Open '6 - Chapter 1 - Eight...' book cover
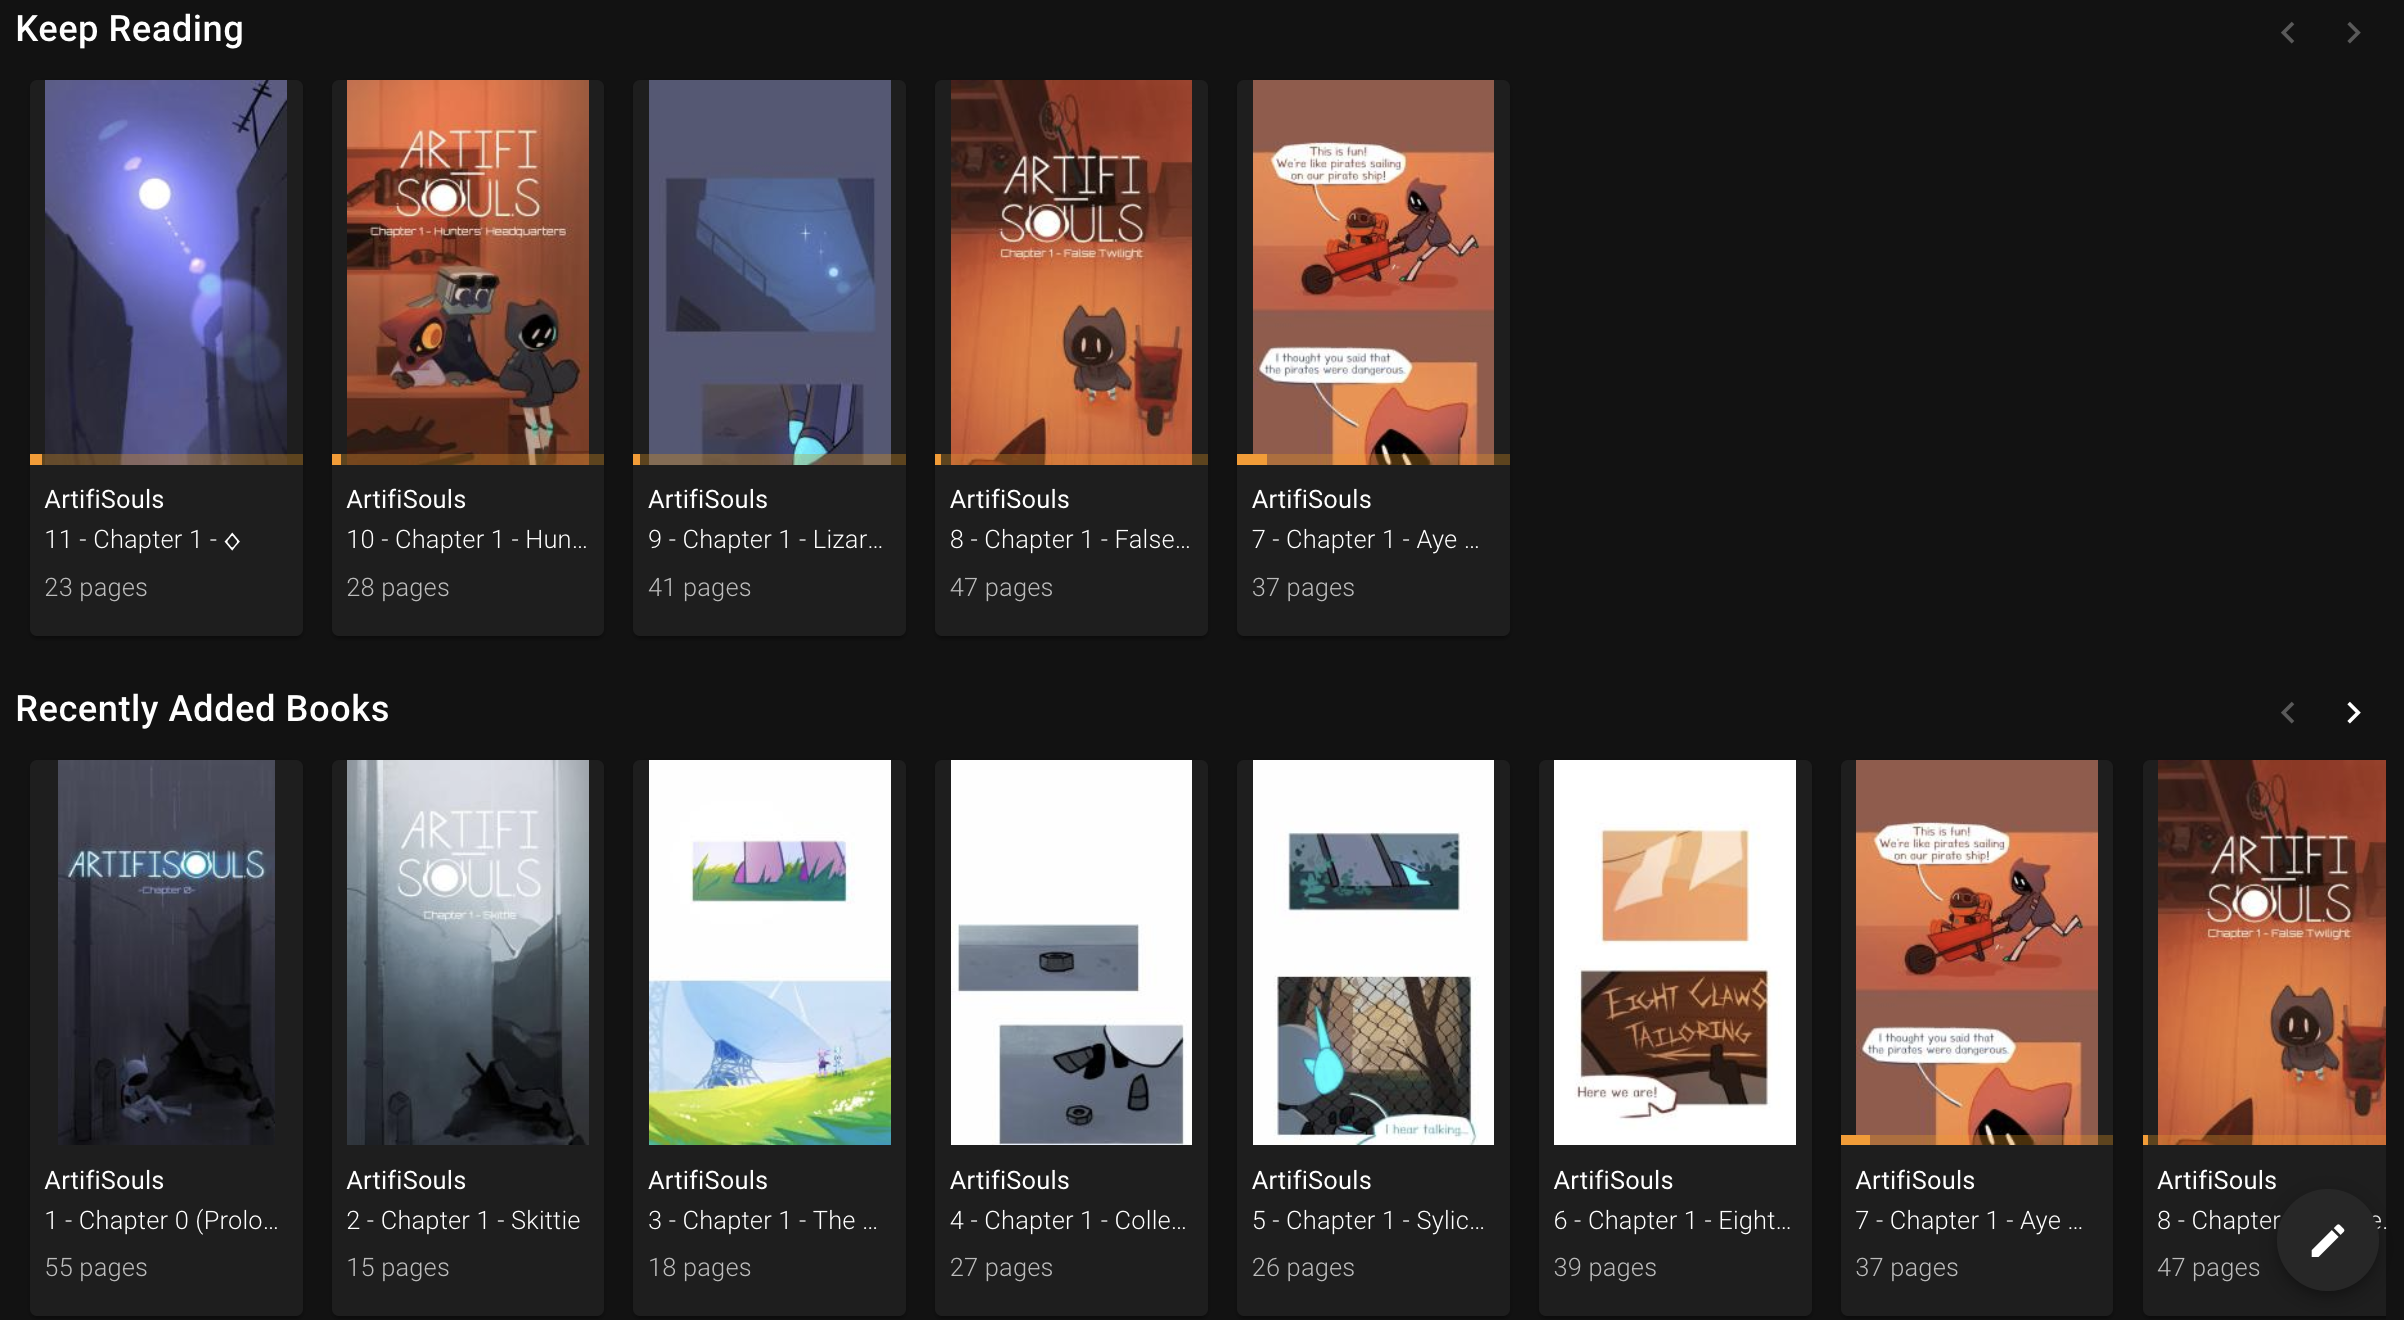The width and height of the screenshot is (2404, 1320). [1675, 952]
